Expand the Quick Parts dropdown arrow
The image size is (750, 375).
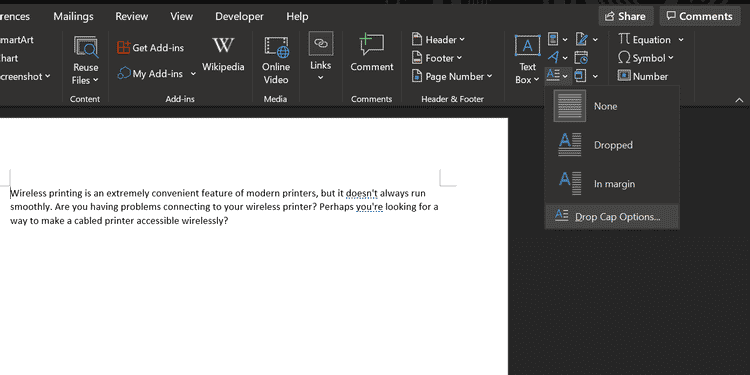pyautogui.click(x=565, y=40)
